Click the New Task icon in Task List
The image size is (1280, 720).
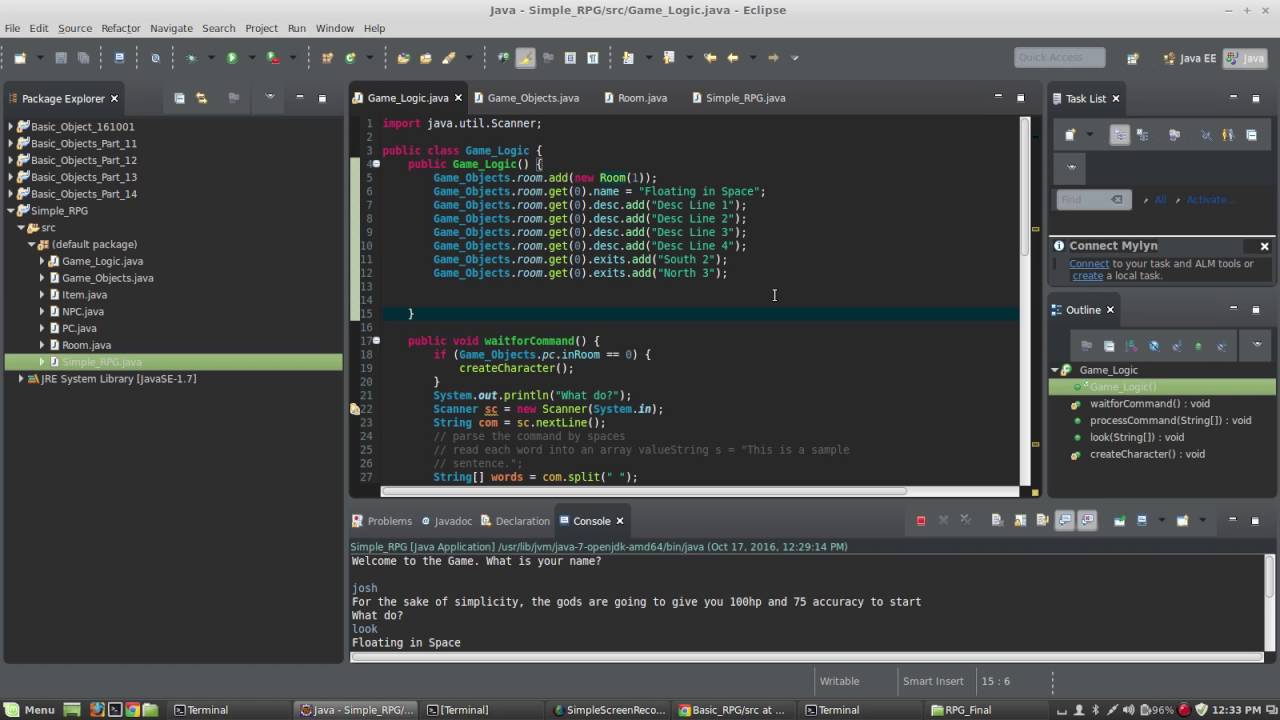point(1070,135)
